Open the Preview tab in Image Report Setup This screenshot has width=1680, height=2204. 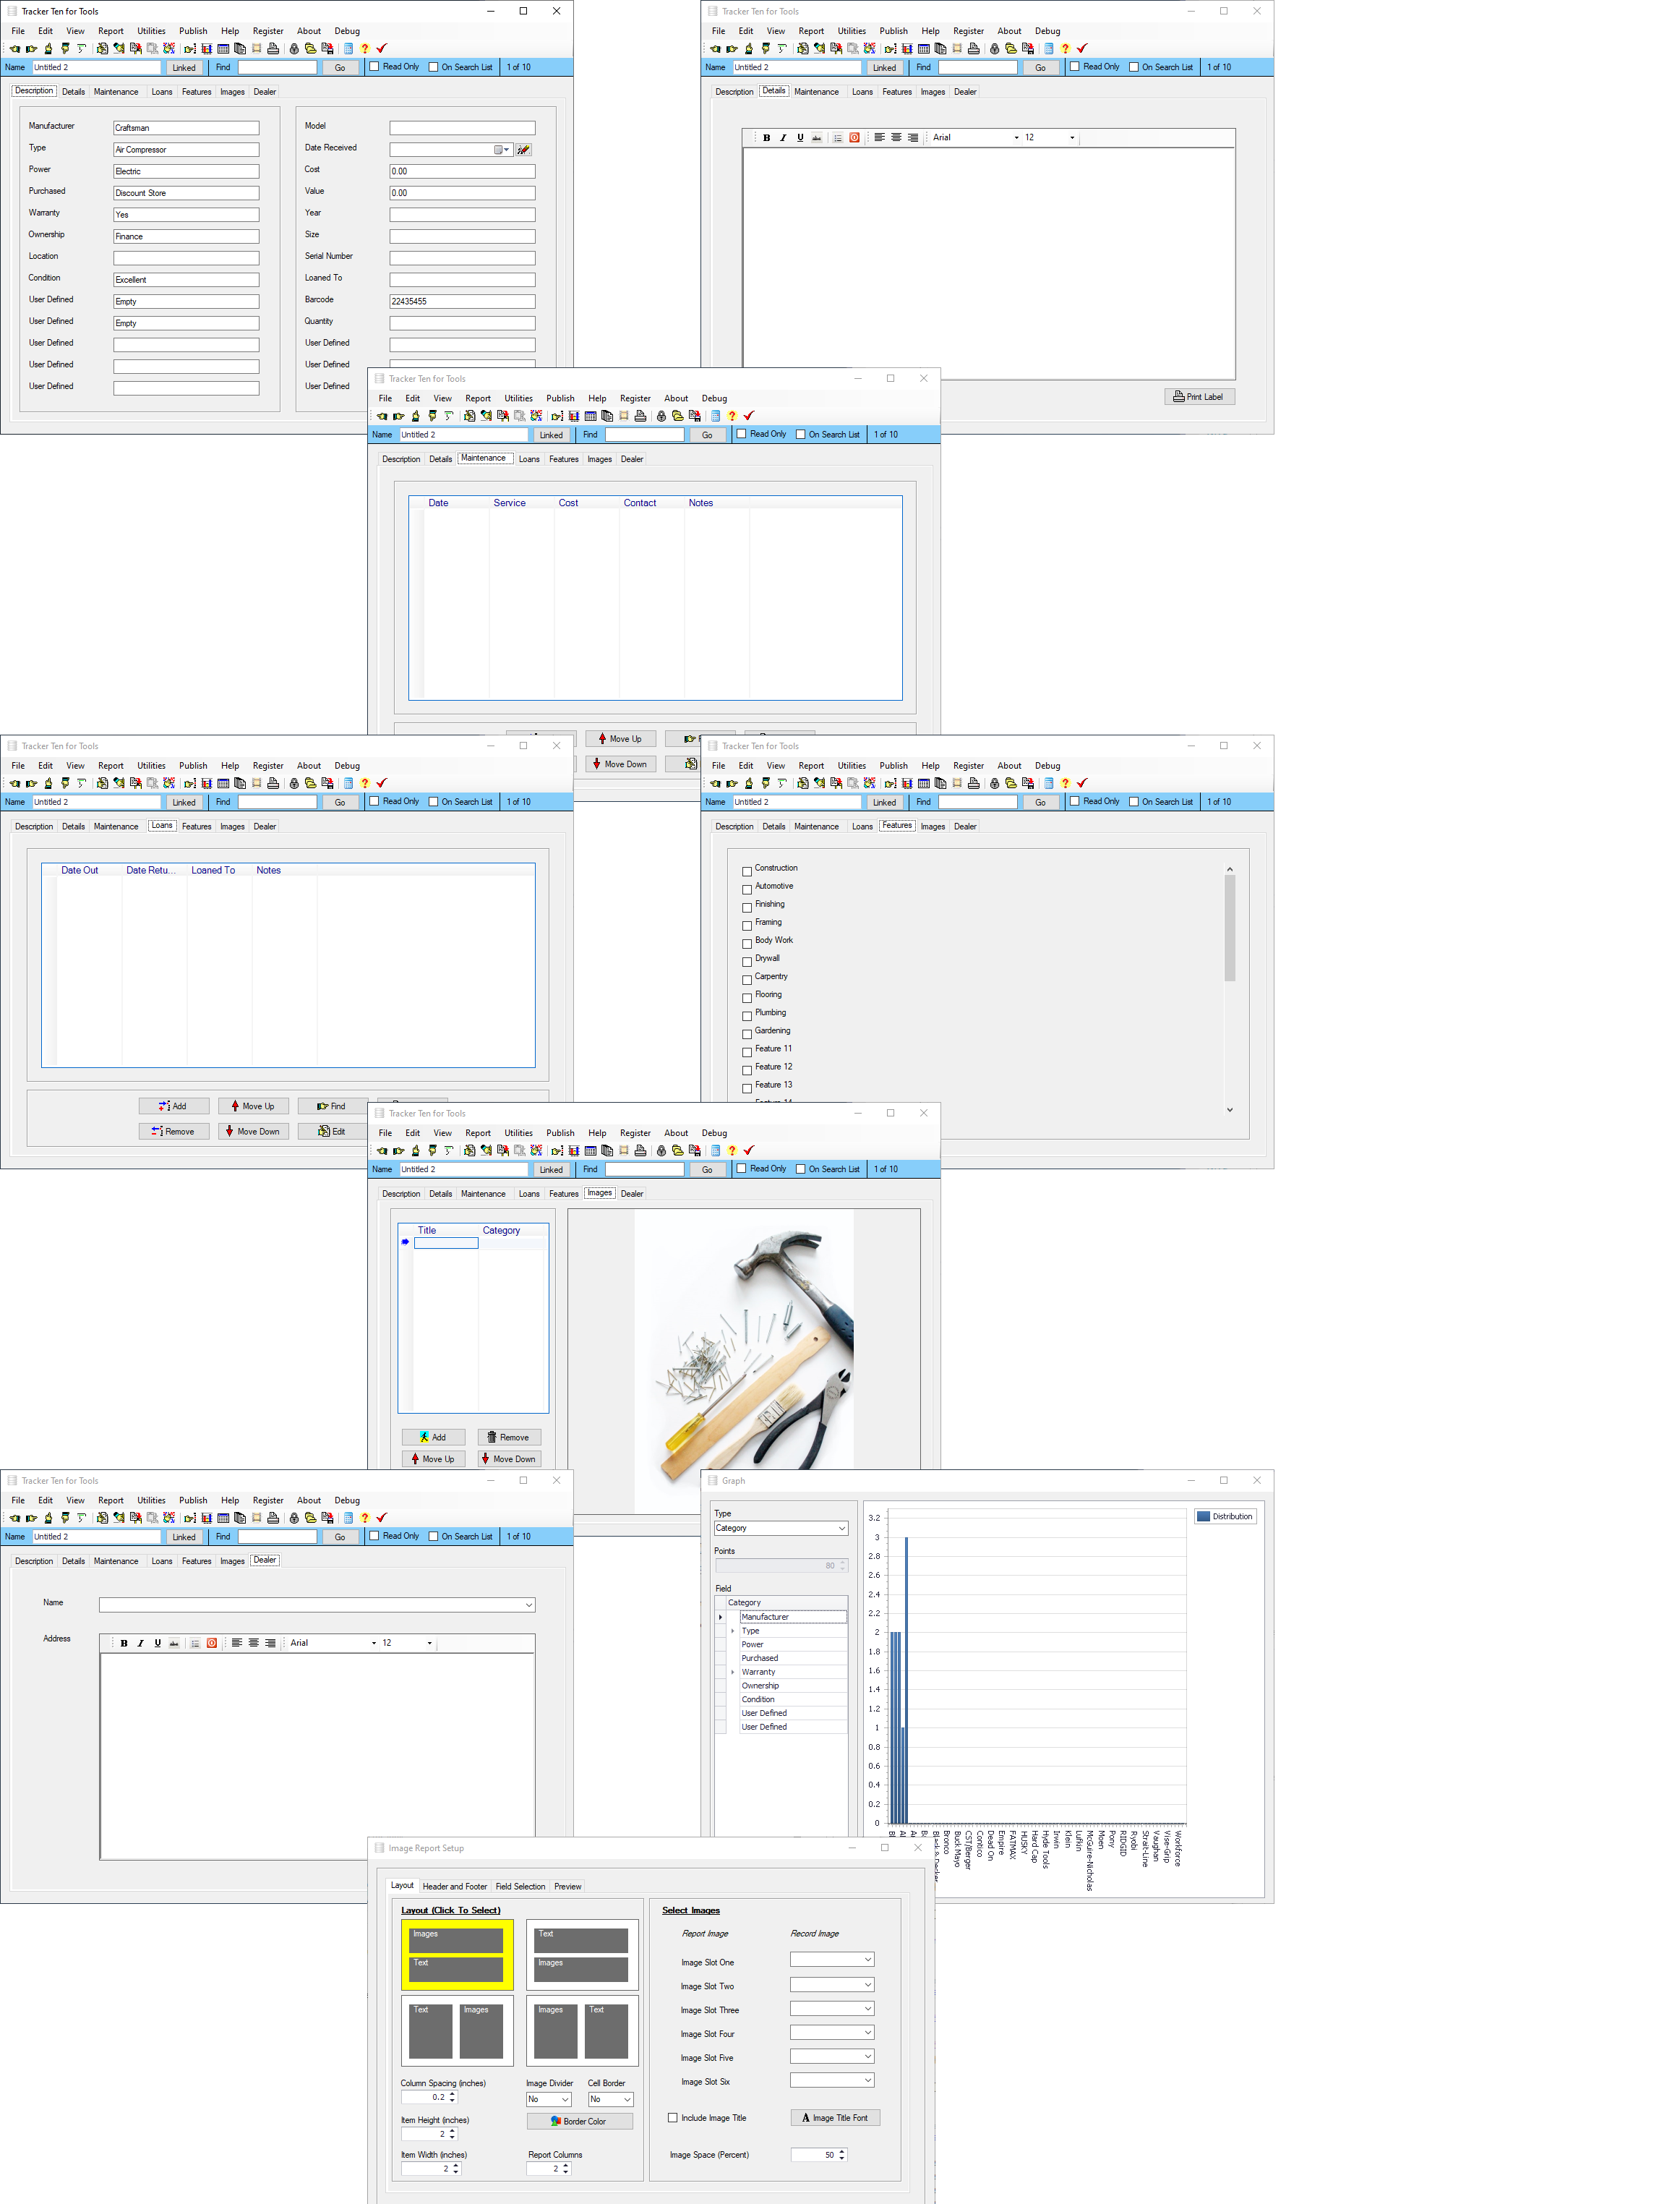(568, 1886)
